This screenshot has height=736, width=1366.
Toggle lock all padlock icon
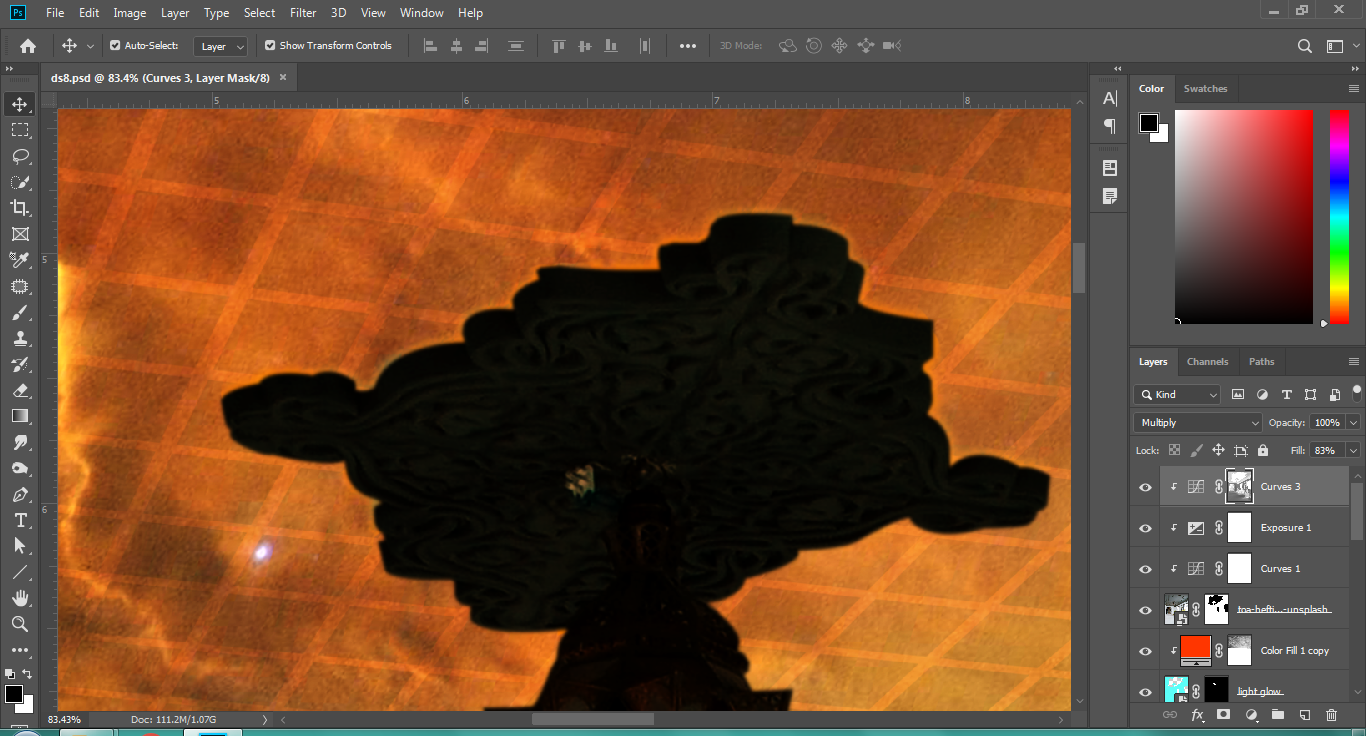coord(1262,451)
